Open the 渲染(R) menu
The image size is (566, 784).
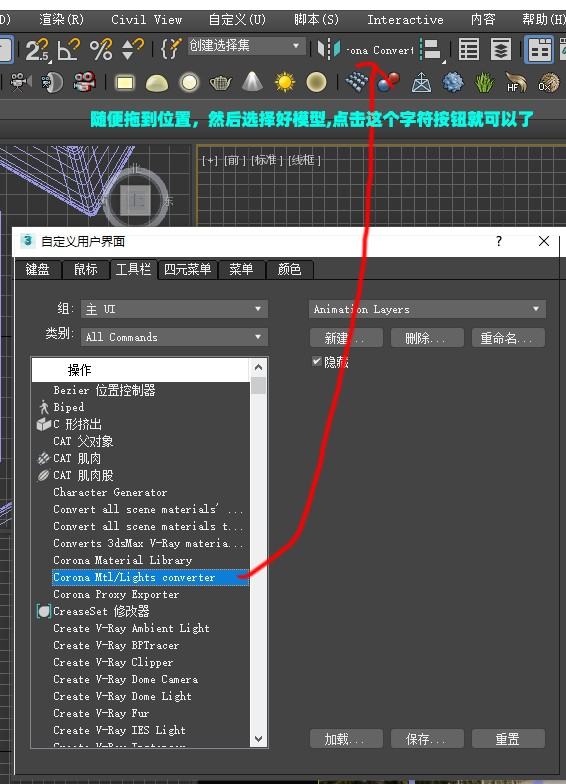coord(62,20)
